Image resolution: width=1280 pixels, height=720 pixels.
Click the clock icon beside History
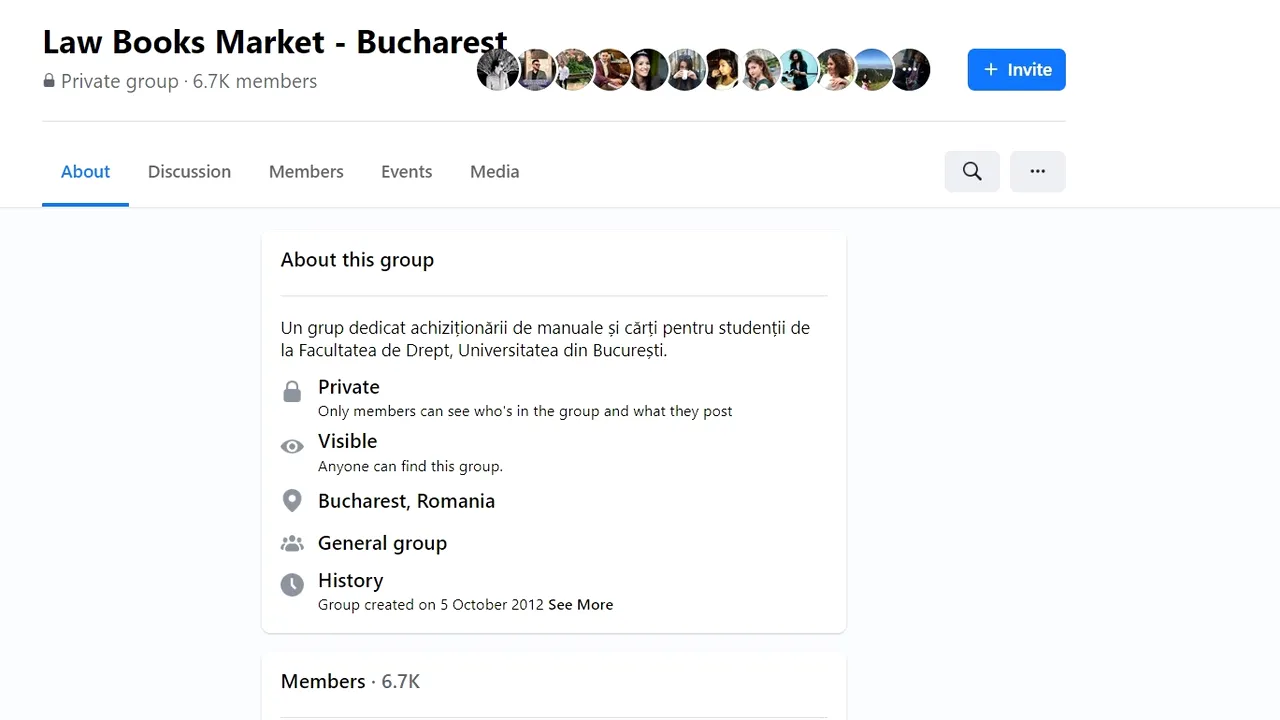point(292,585)
